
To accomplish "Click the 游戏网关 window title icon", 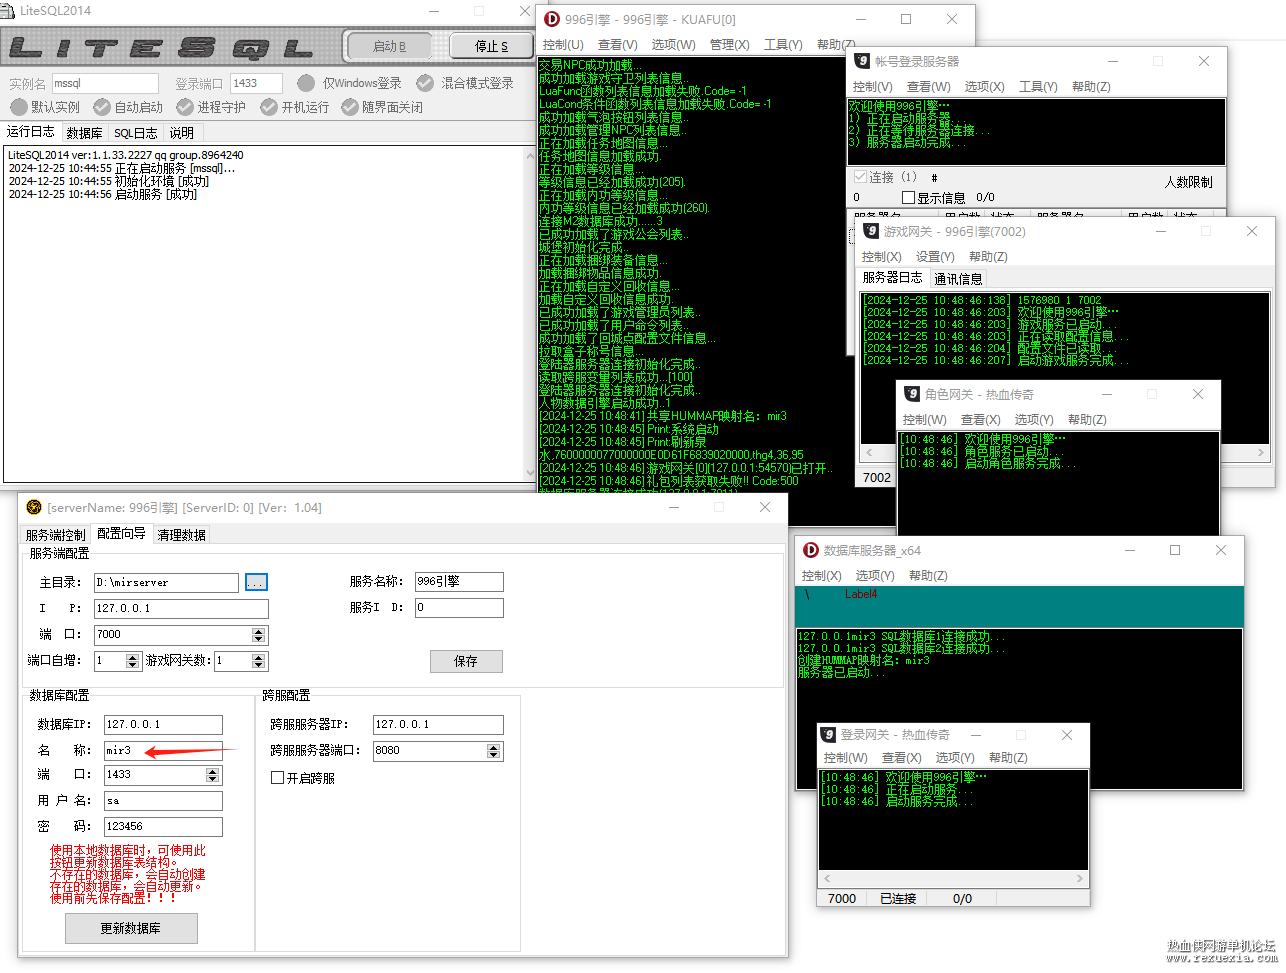I will (871, 231).
